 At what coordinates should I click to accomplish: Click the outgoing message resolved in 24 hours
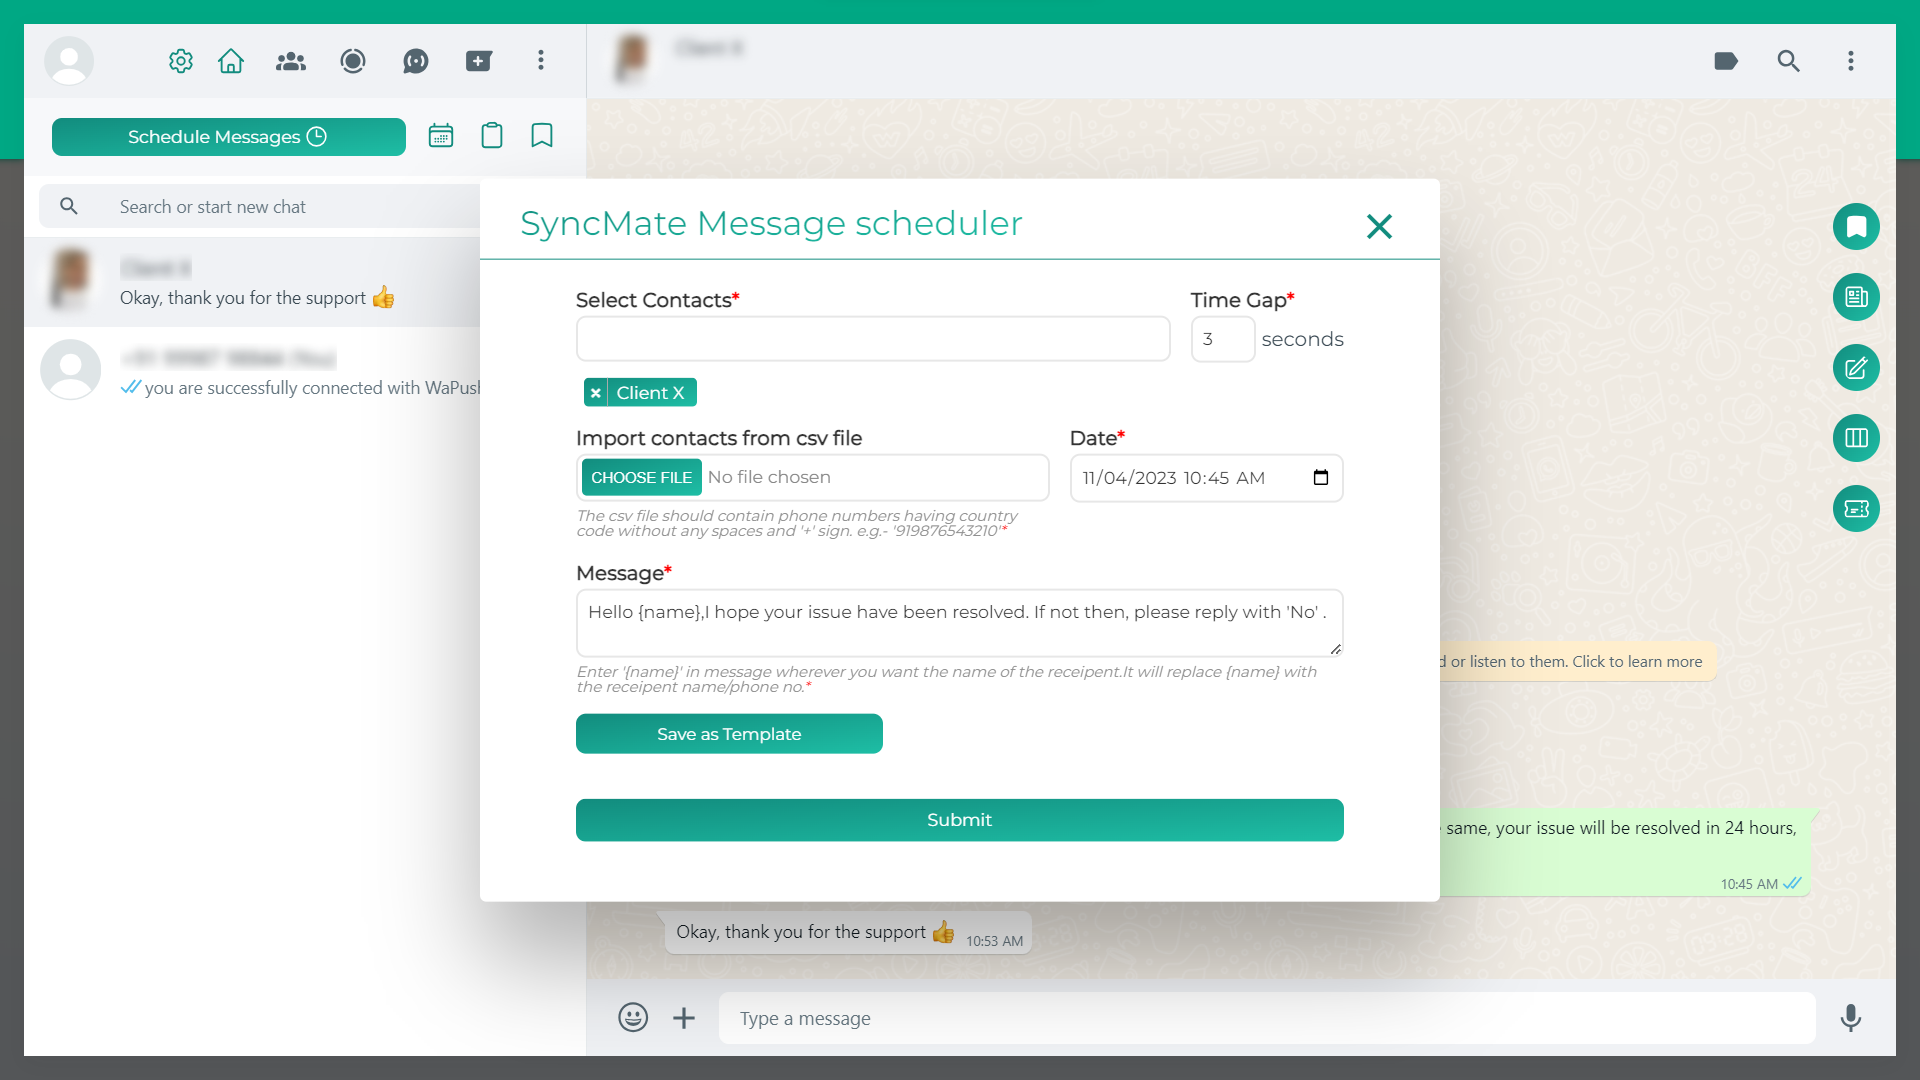1625,852
